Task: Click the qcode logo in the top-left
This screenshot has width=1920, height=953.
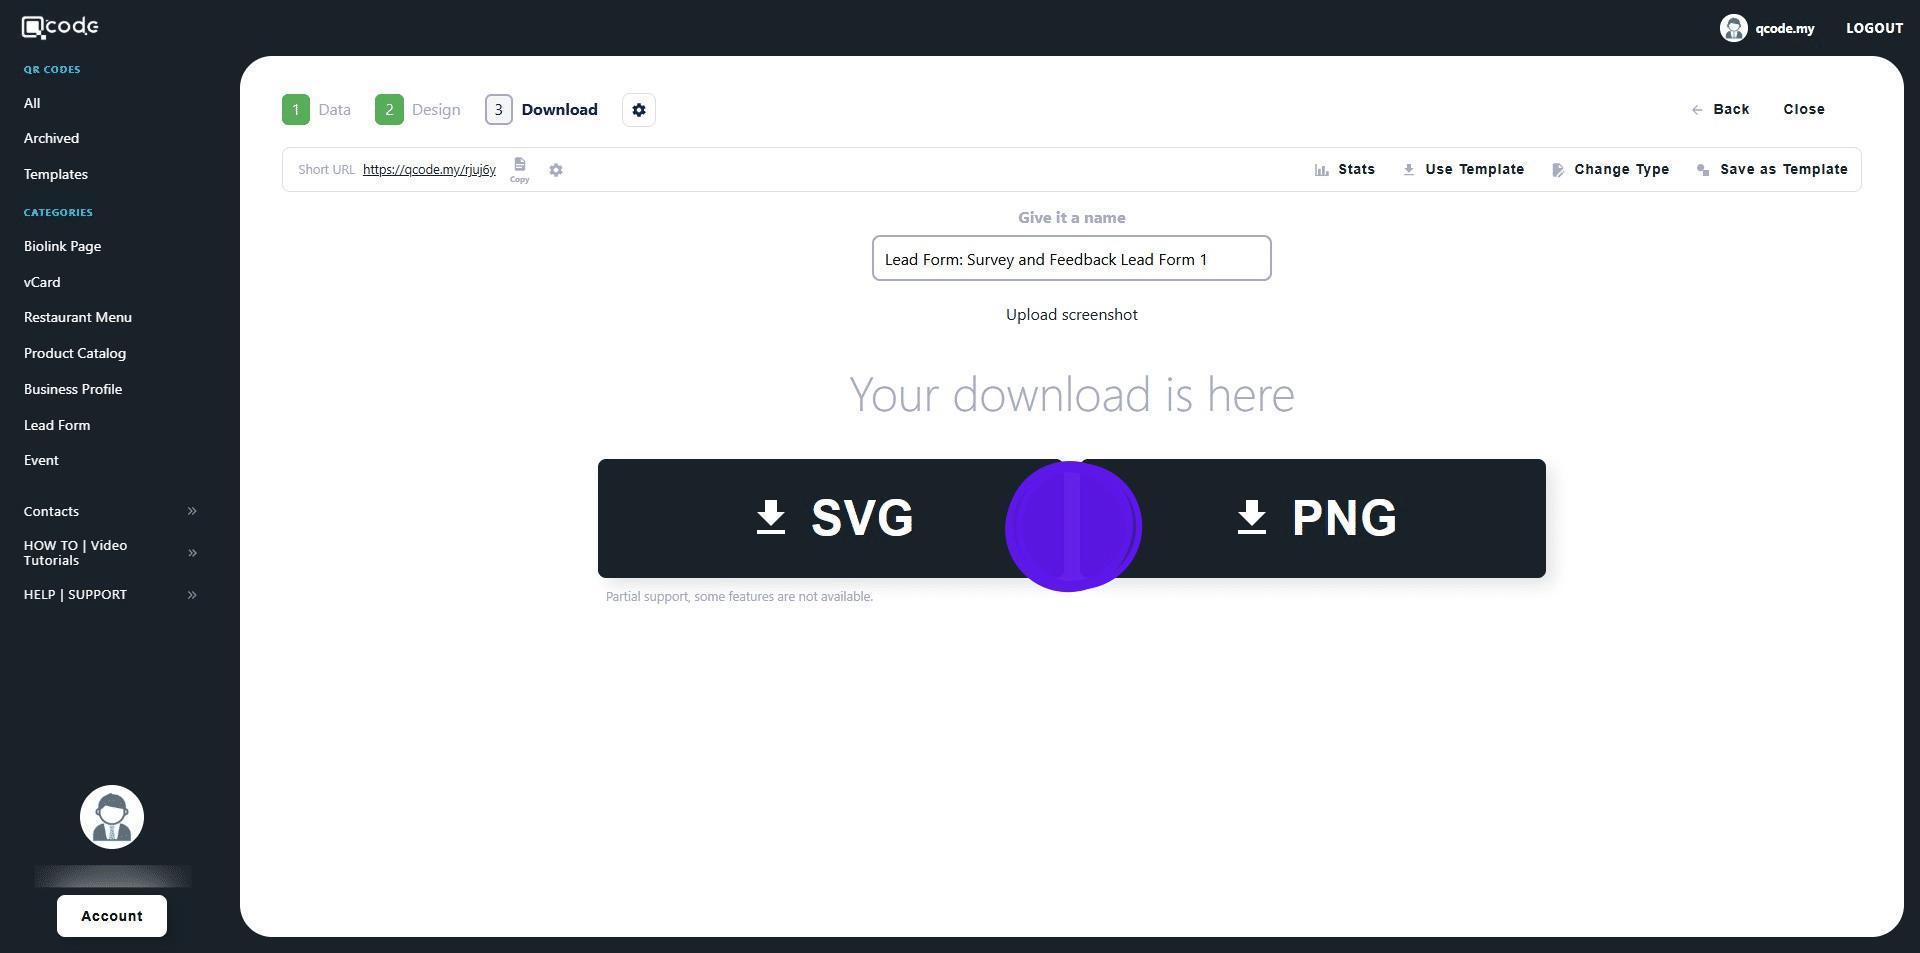Action: [60, 27]
